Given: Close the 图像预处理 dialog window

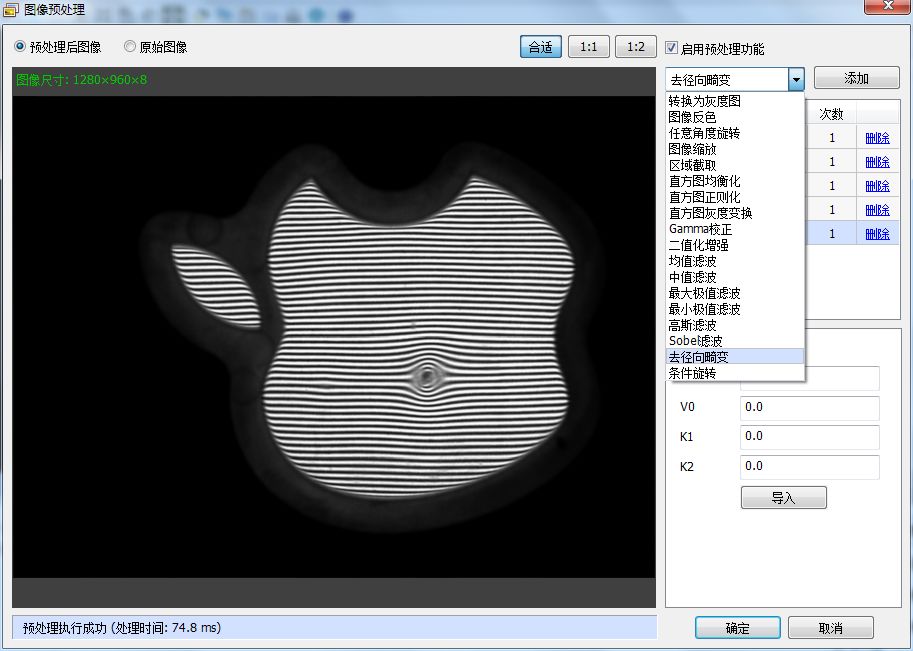Looking at the screenshot, I should [887, 6].
